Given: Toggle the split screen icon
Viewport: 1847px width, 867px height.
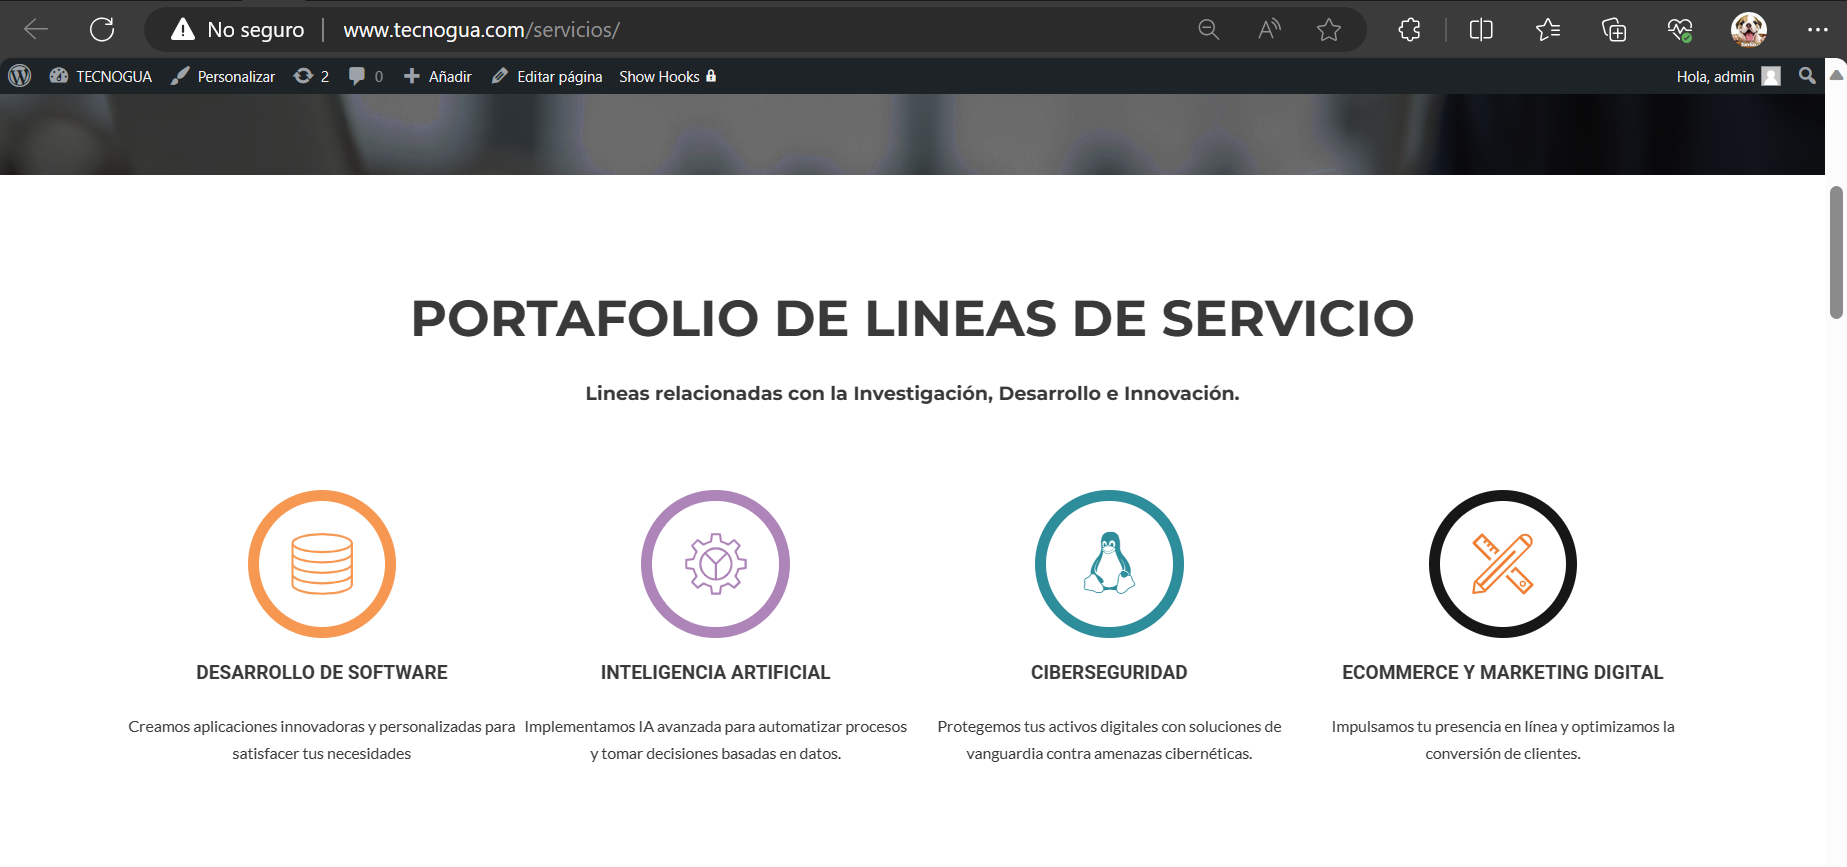Looking at the screenshot, I should pos(1481,30).
